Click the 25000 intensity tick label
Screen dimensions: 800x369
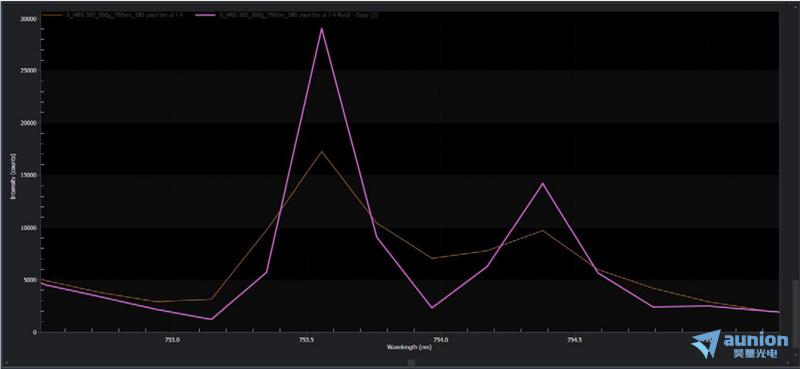click(x=29, y=71)
